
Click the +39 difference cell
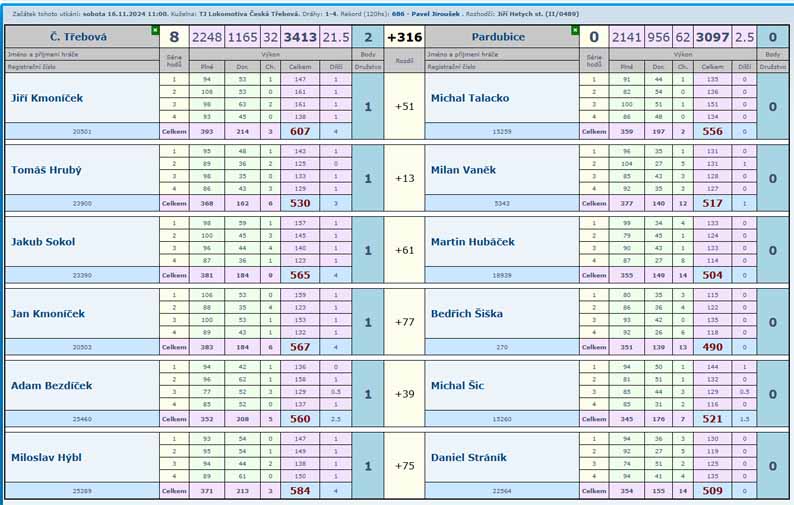(x=404, y=394)
